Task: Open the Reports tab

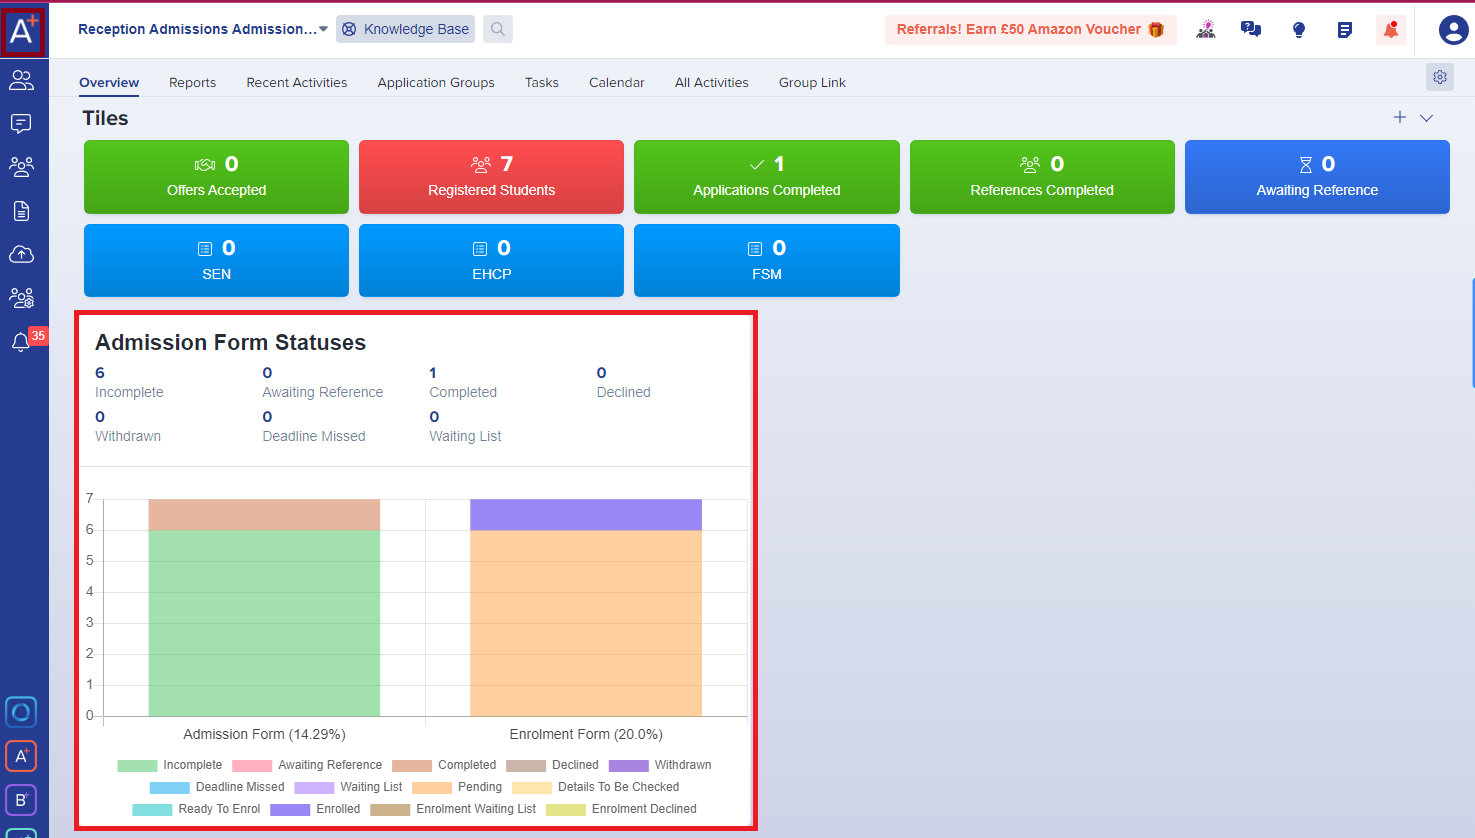Action: point(193,83)
